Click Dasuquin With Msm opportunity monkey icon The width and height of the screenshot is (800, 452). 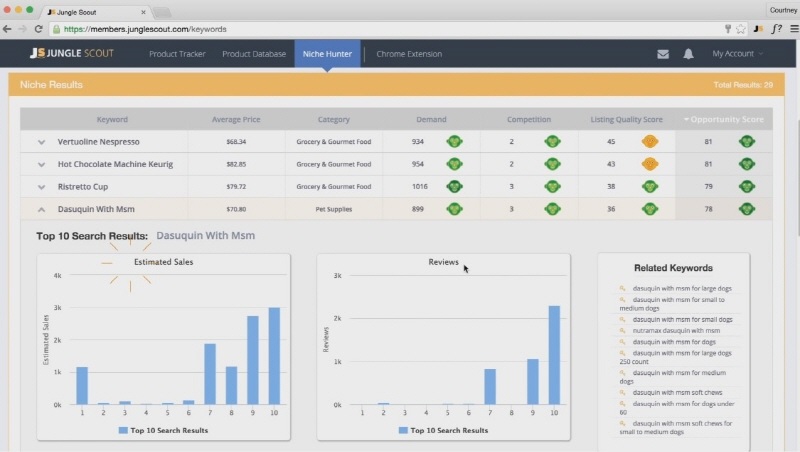747,209
